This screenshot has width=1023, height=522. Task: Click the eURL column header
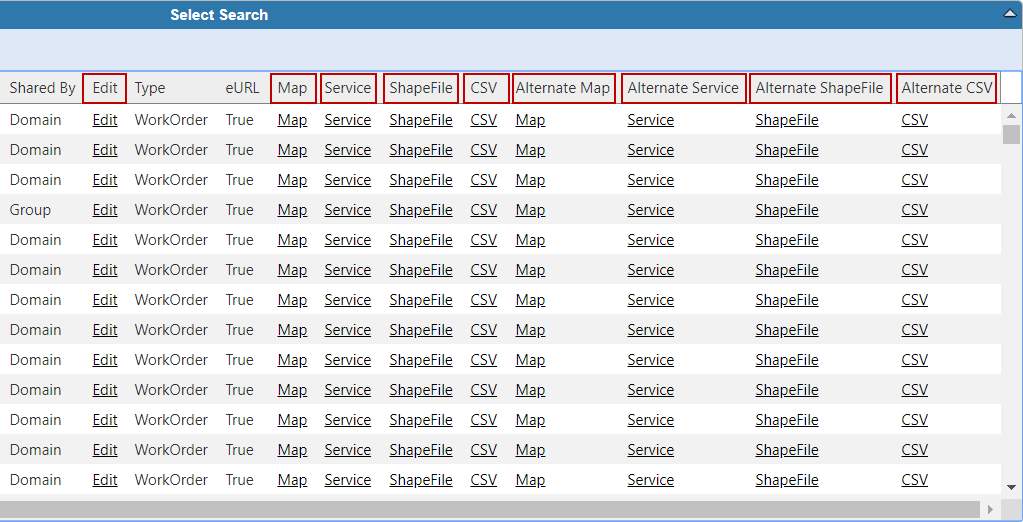(242, 88)
